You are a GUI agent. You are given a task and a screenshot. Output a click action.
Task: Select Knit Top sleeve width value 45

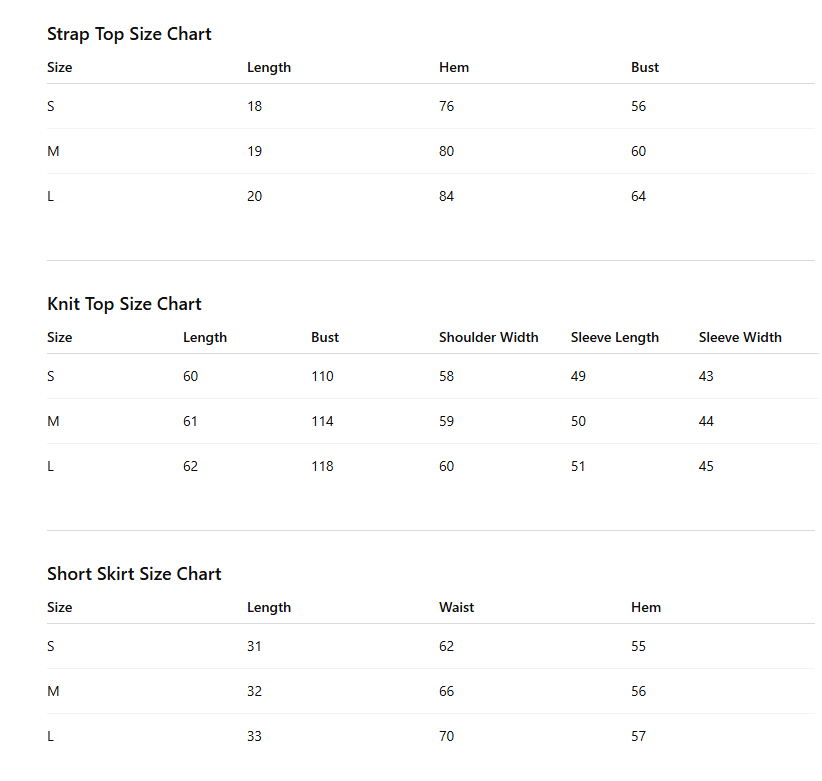coord(706,467)
